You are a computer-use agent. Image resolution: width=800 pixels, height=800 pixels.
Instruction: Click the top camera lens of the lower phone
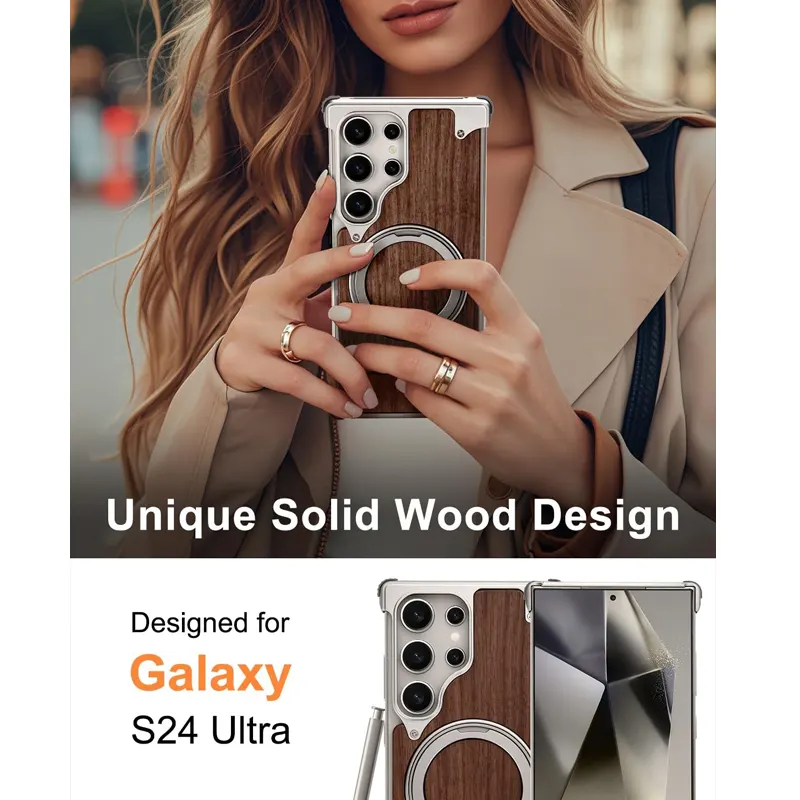tap(417, 615)
